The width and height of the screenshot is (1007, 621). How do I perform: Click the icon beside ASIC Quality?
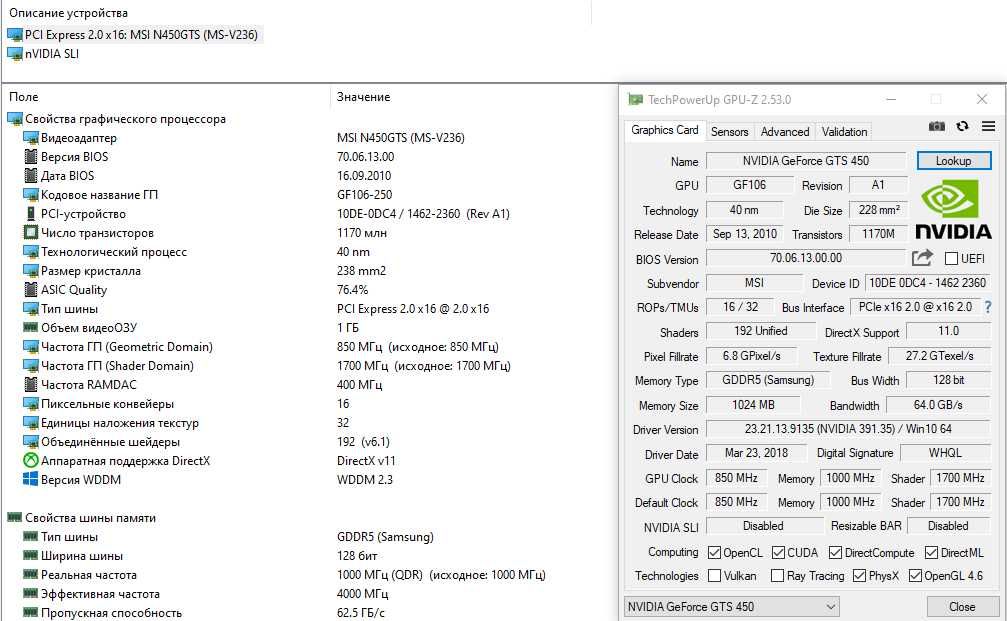[30, 290]
